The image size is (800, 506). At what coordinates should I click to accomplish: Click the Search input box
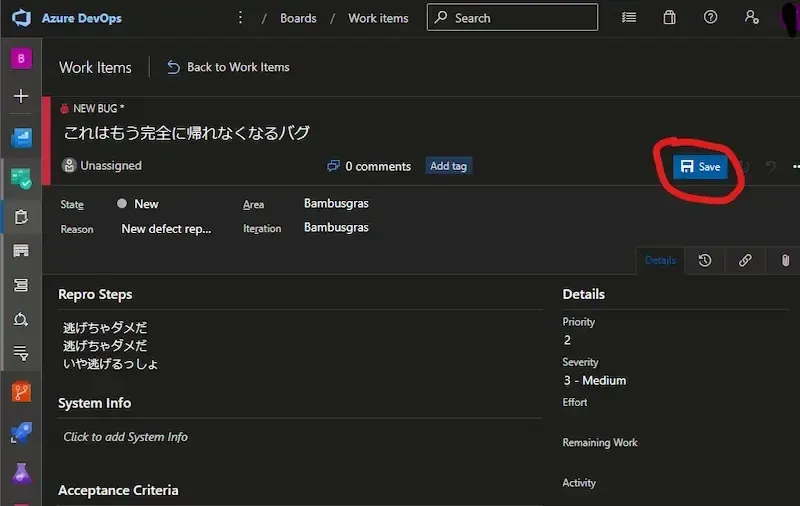(512, 18)
